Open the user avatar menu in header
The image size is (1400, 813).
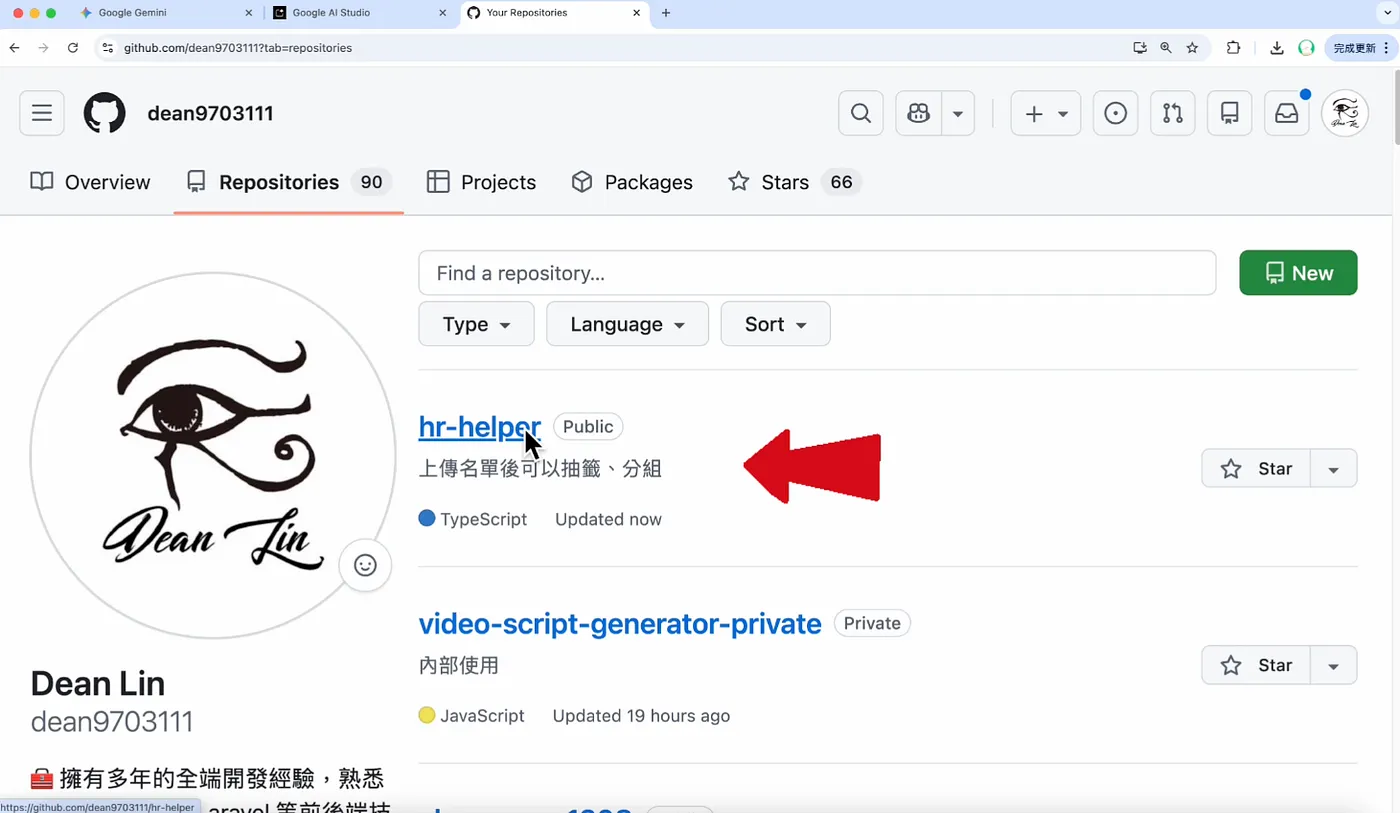(1345, 113)
